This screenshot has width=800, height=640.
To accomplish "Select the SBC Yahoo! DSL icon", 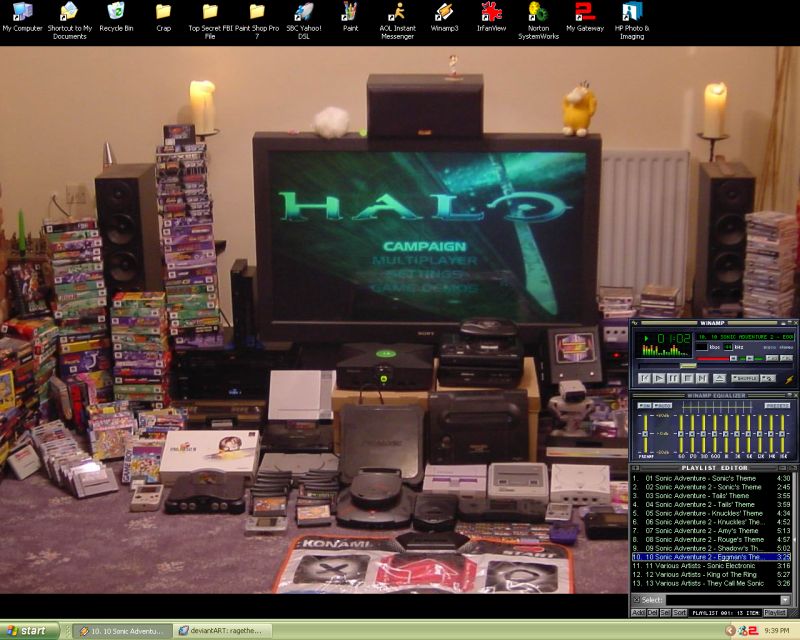I will pyautogui.click(x=304, y=21).
